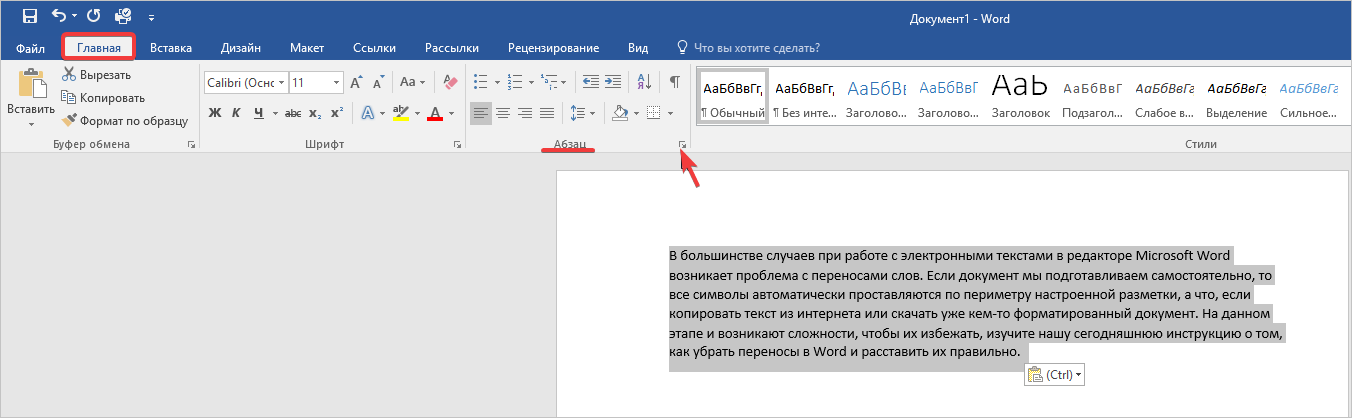Click the Копировать button
1352x418 pixels.
(x=103, y=98)
